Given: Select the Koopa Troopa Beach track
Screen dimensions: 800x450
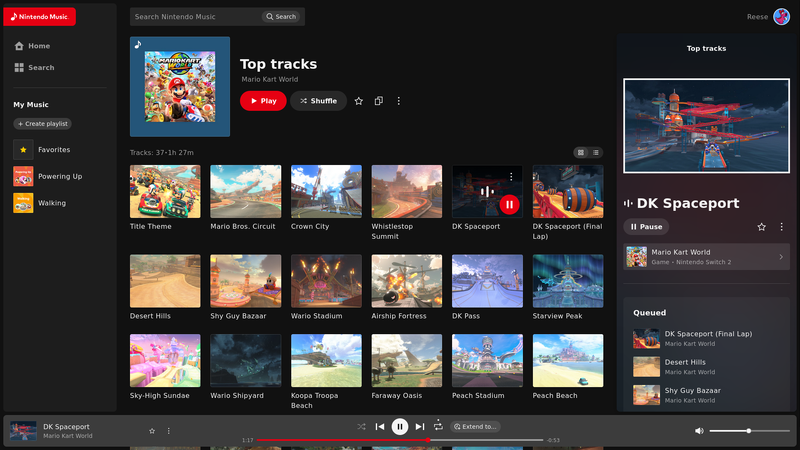Looking at the screenshot, I should coord(326,361).
